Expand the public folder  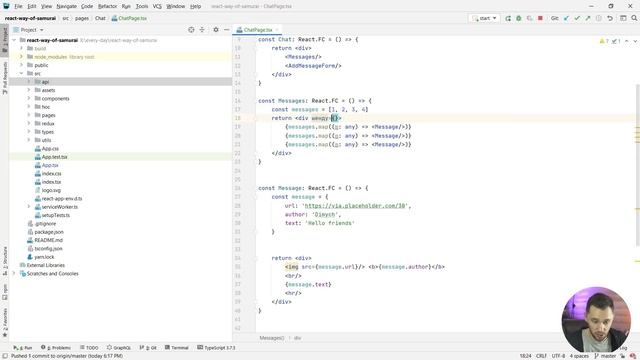point(21,65)
